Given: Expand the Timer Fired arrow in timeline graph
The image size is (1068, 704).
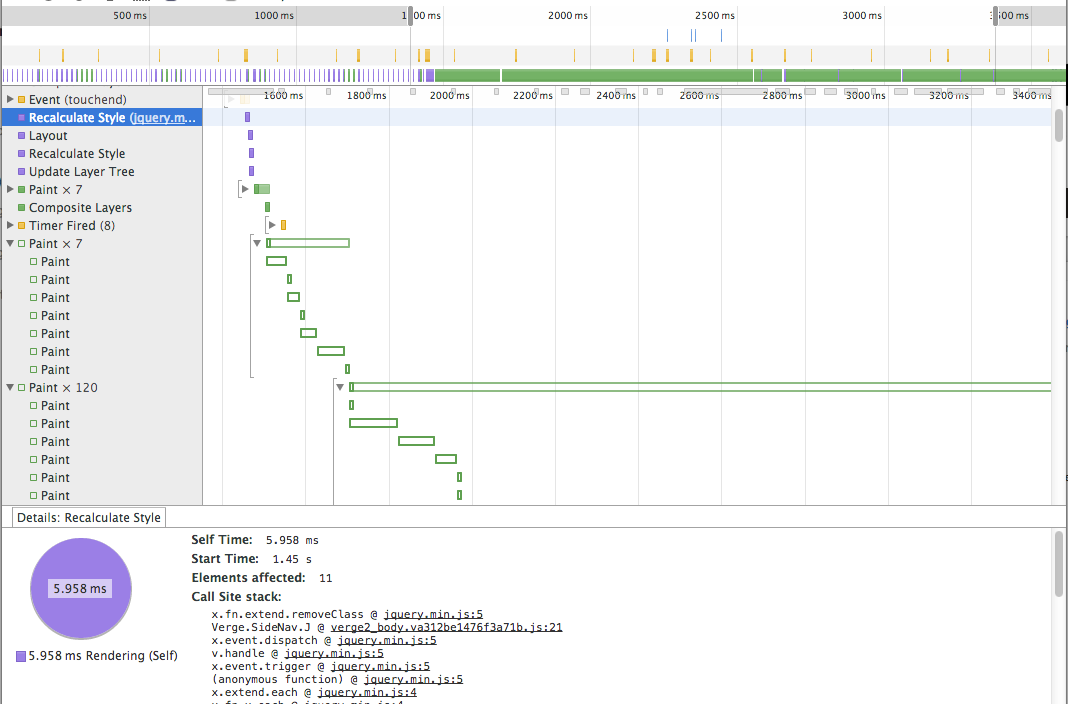Looking at the screenshot, I should (272, 225).
